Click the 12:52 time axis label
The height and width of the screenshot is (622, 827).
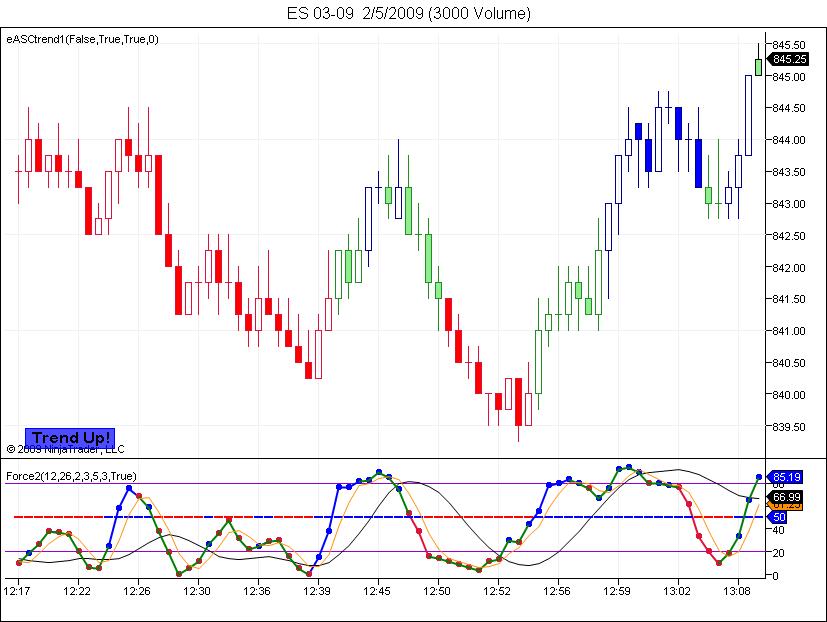coord(497,591)
